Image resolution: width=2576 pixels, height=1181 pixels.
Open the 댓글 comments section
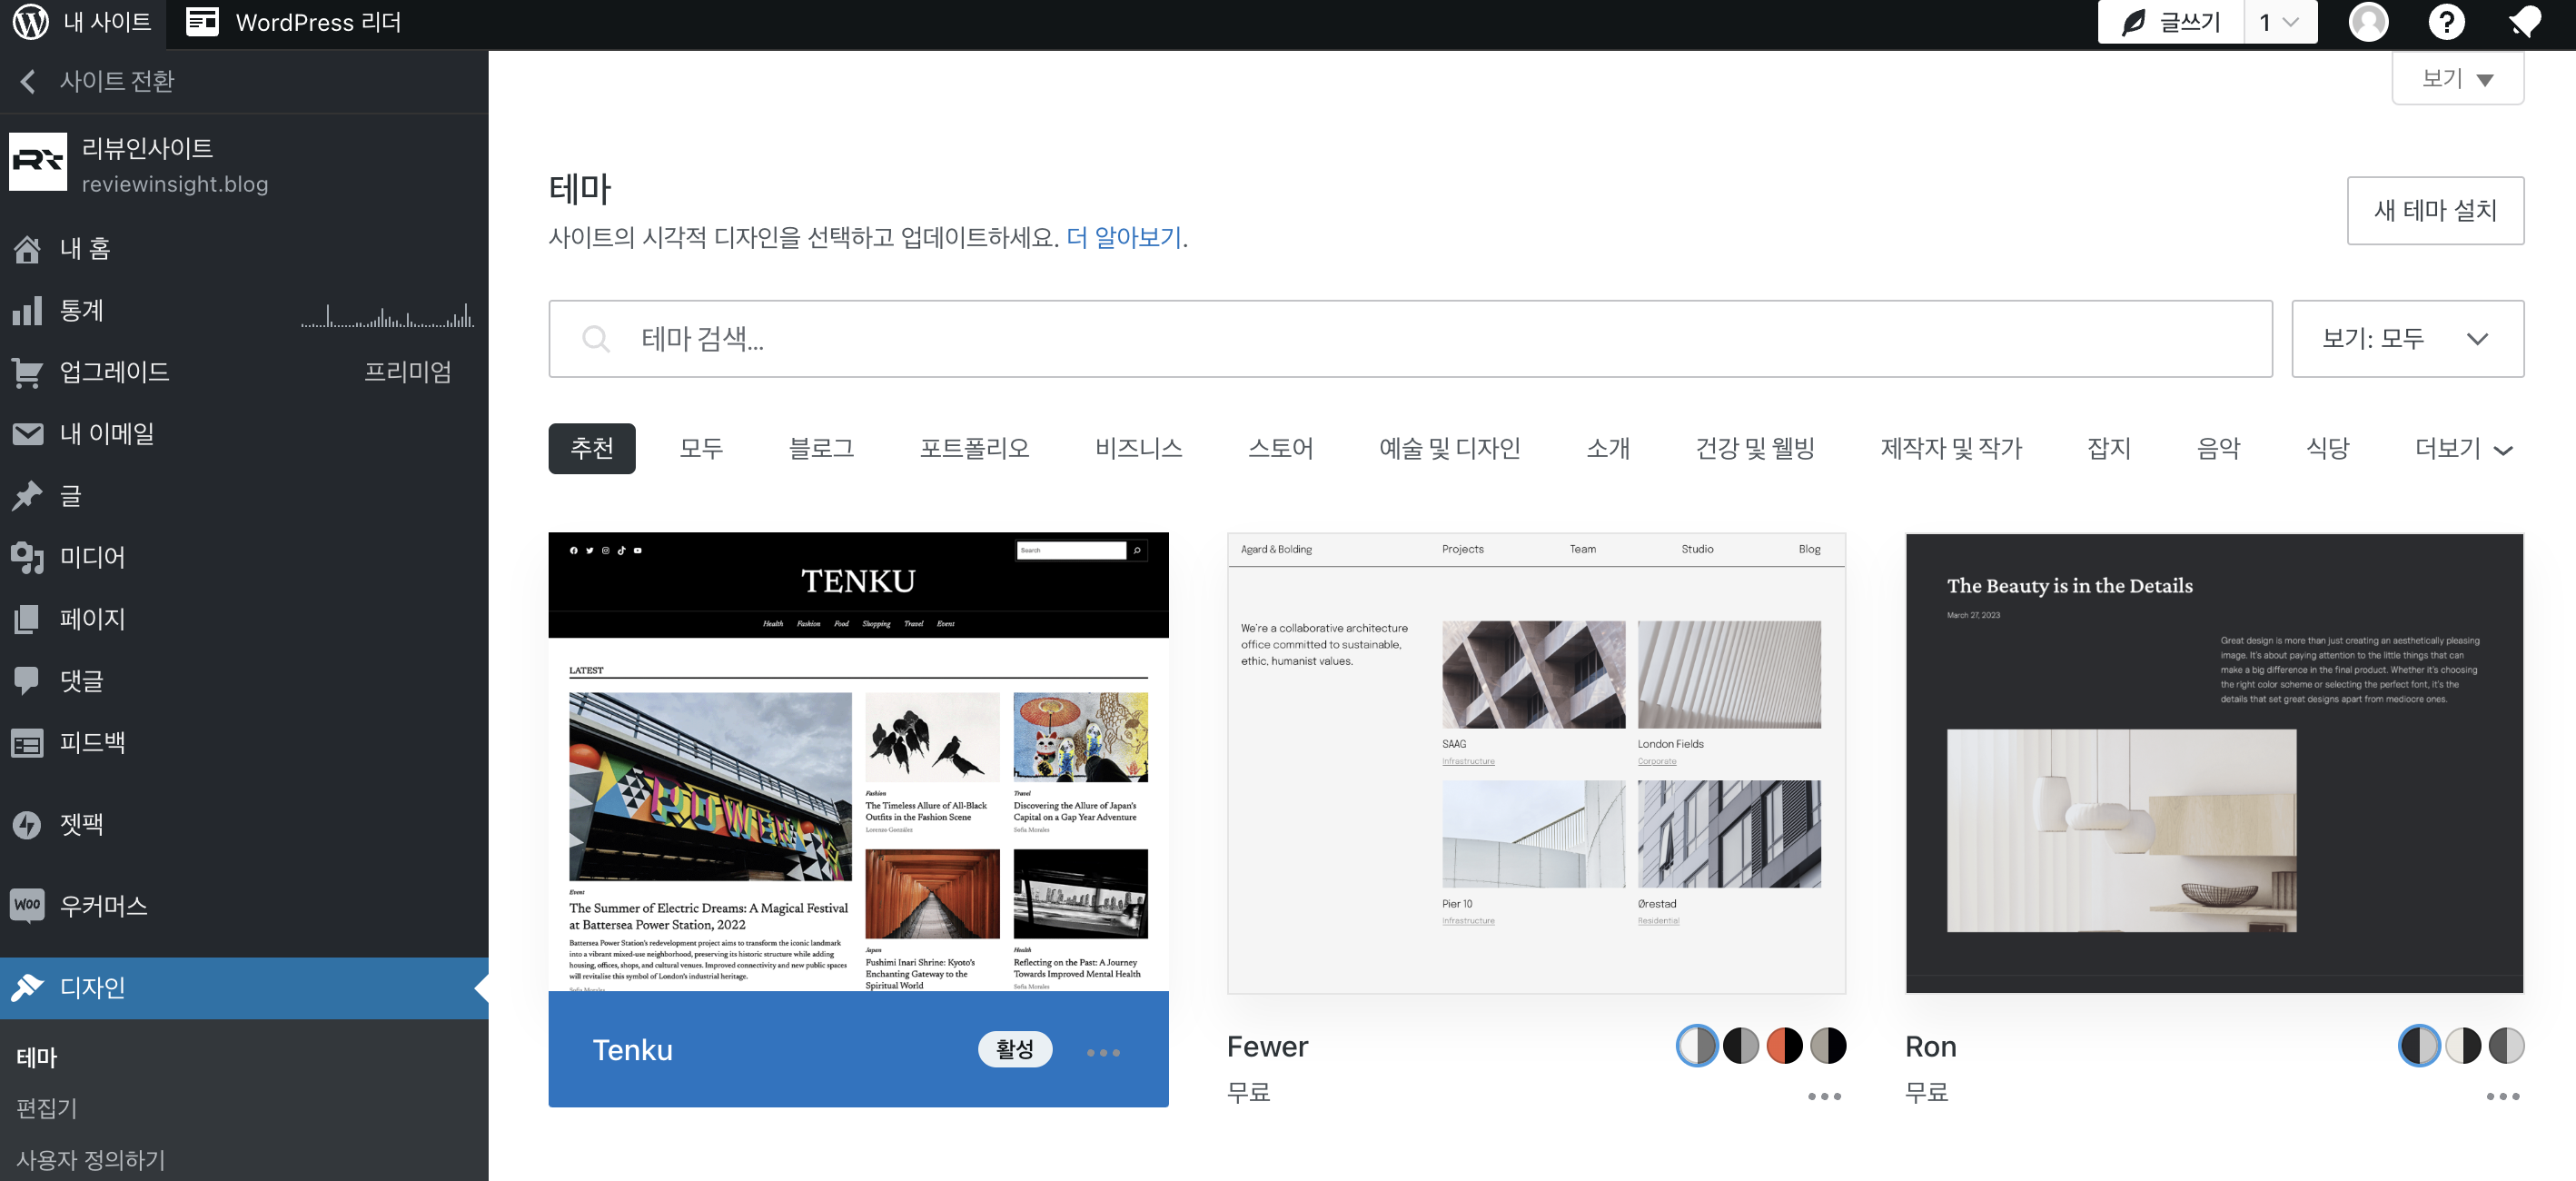(27, 681)
